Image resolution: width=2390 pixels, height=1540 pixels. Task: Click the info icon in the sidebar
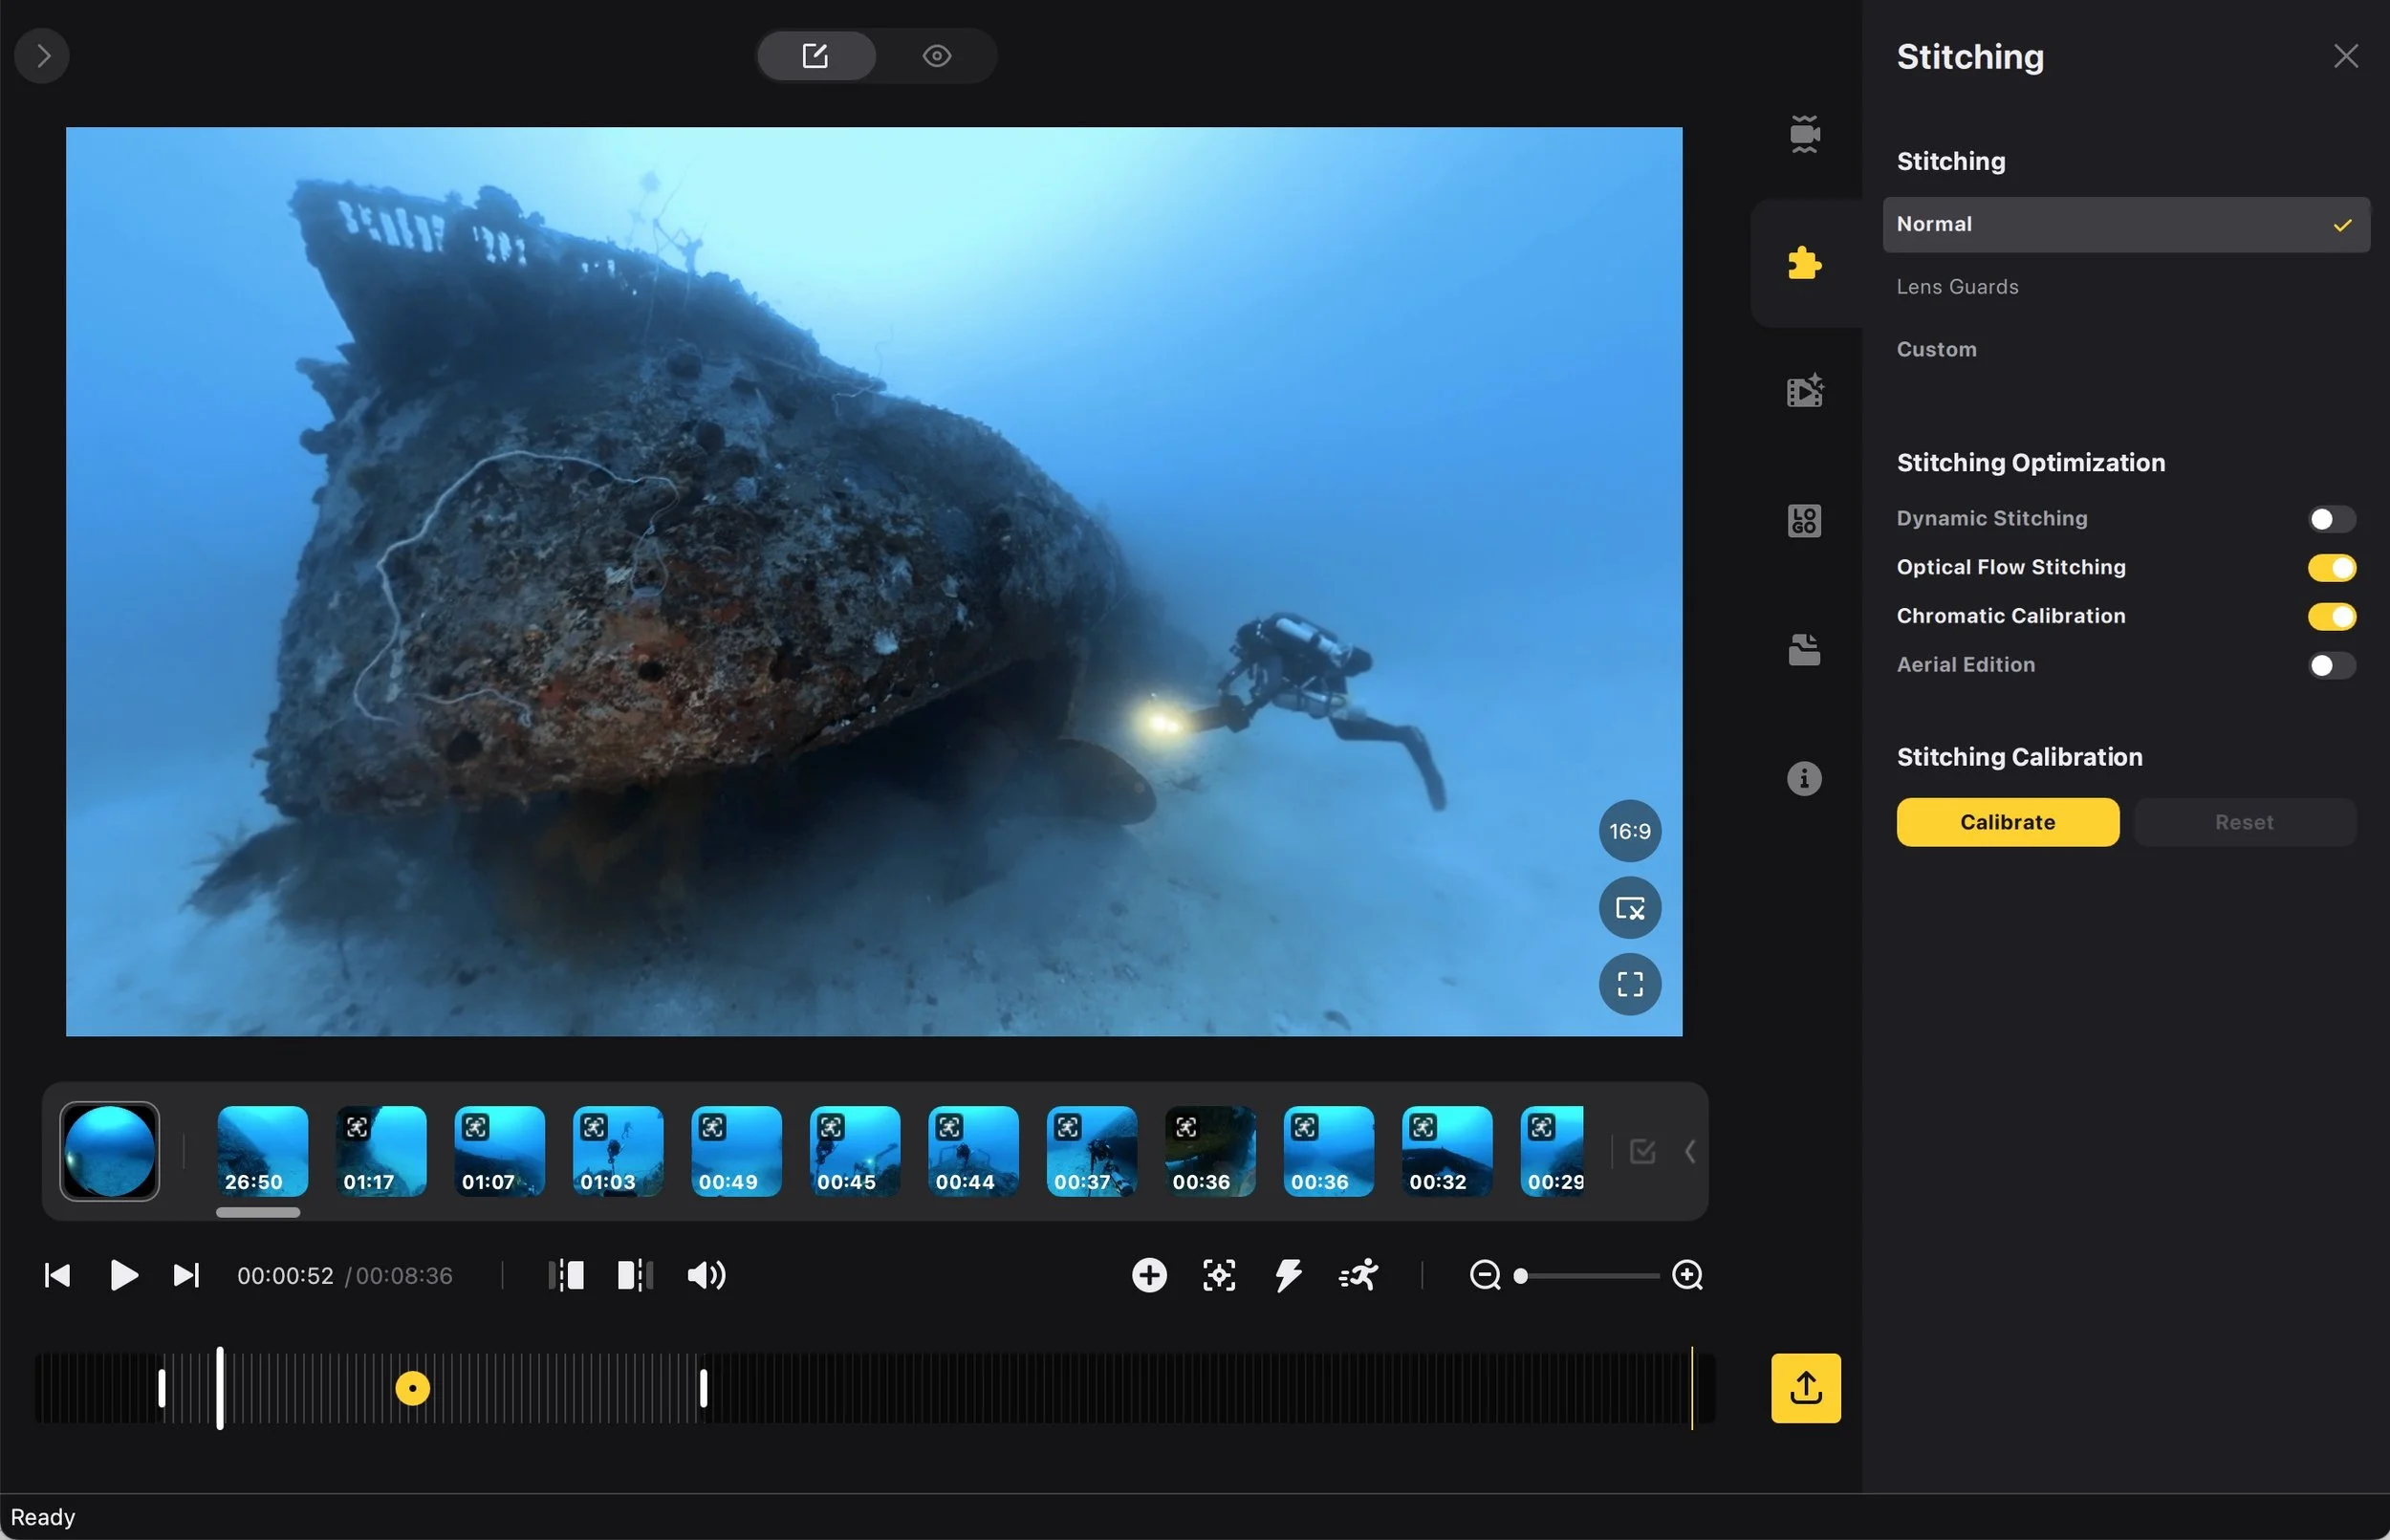click(x=1803, y=778)
